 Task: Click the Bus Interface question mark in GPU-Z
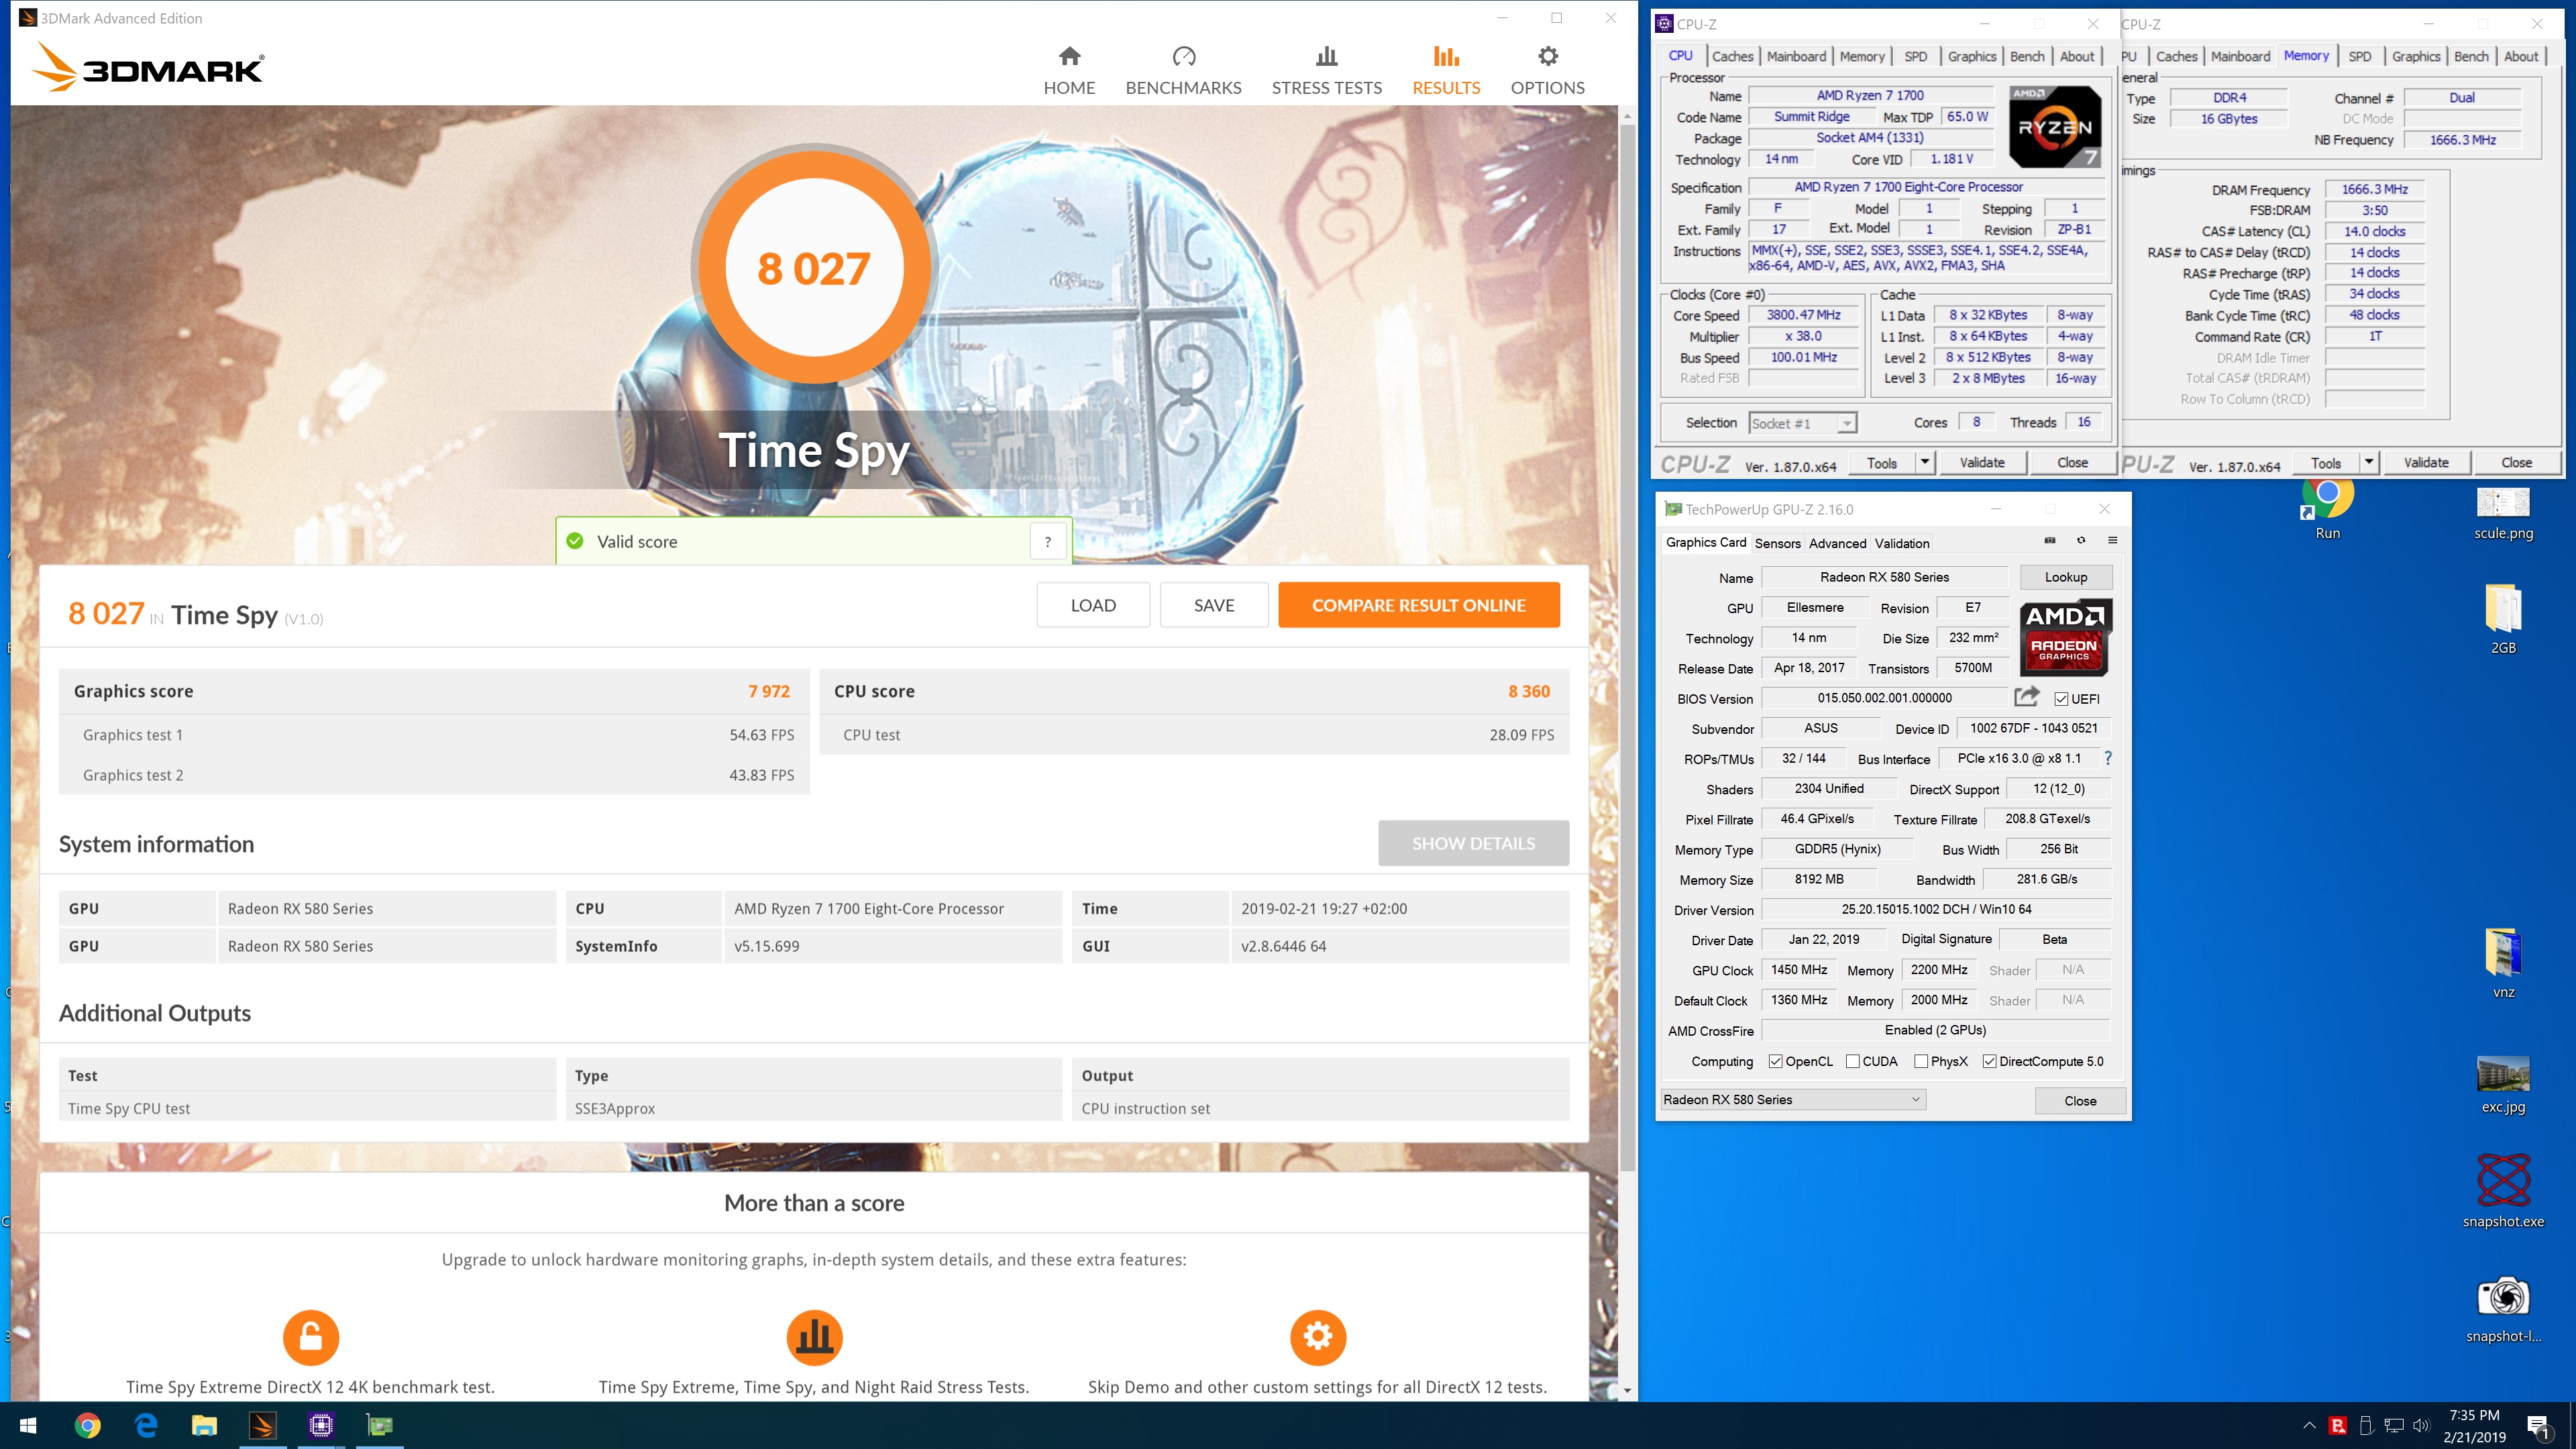click(x=2108, y=758)
